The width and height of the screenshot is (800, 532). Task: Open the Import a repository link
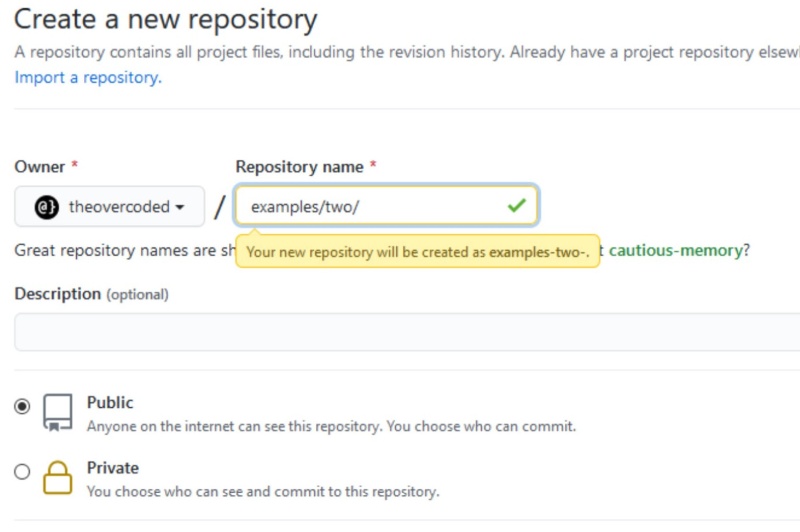point(88,78)
